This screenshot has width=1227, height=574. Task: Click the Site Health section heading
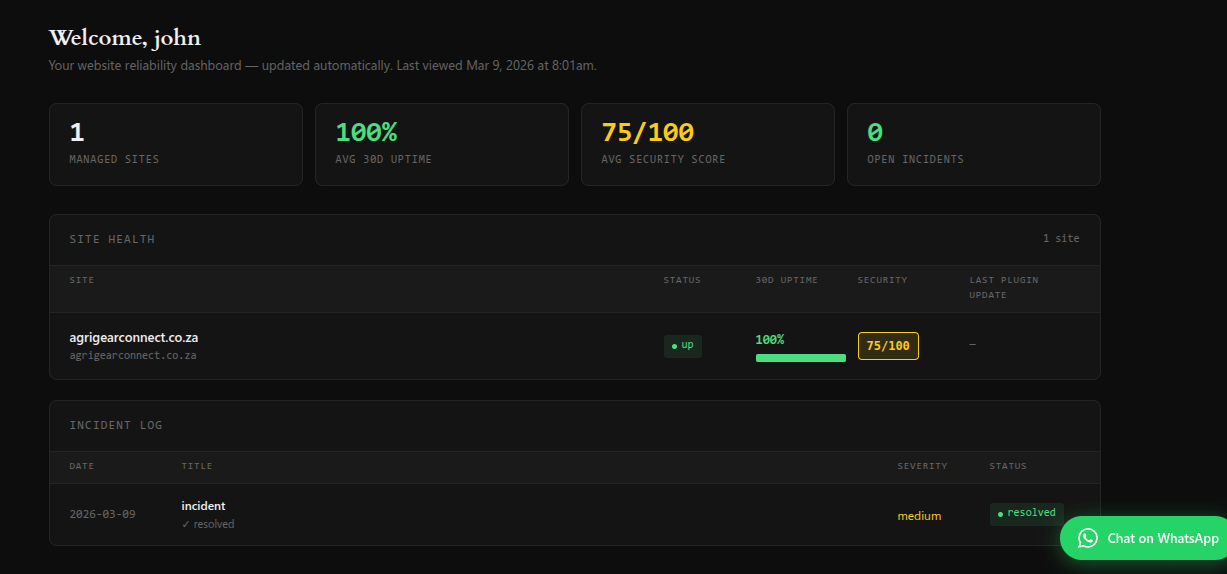pos(112,239)
